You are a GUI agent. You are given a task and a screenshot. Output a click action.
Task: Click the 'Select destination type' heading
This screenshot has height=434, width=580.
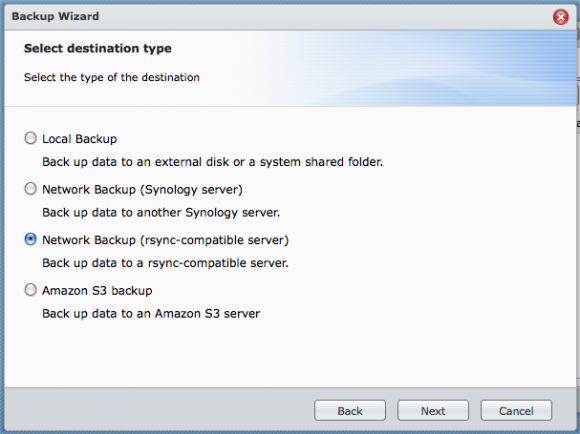tap(98, 48)
